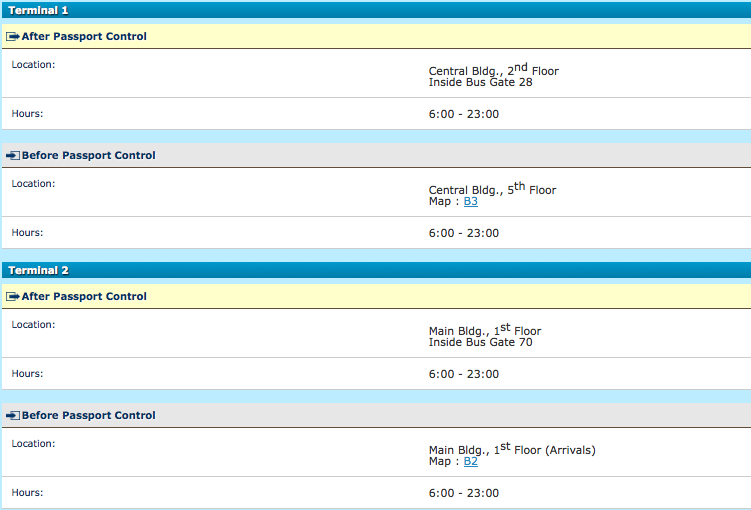Click Central Bldg., 2nd Floor location text
This screenshot has width=751, height=510.
[494, 69]
